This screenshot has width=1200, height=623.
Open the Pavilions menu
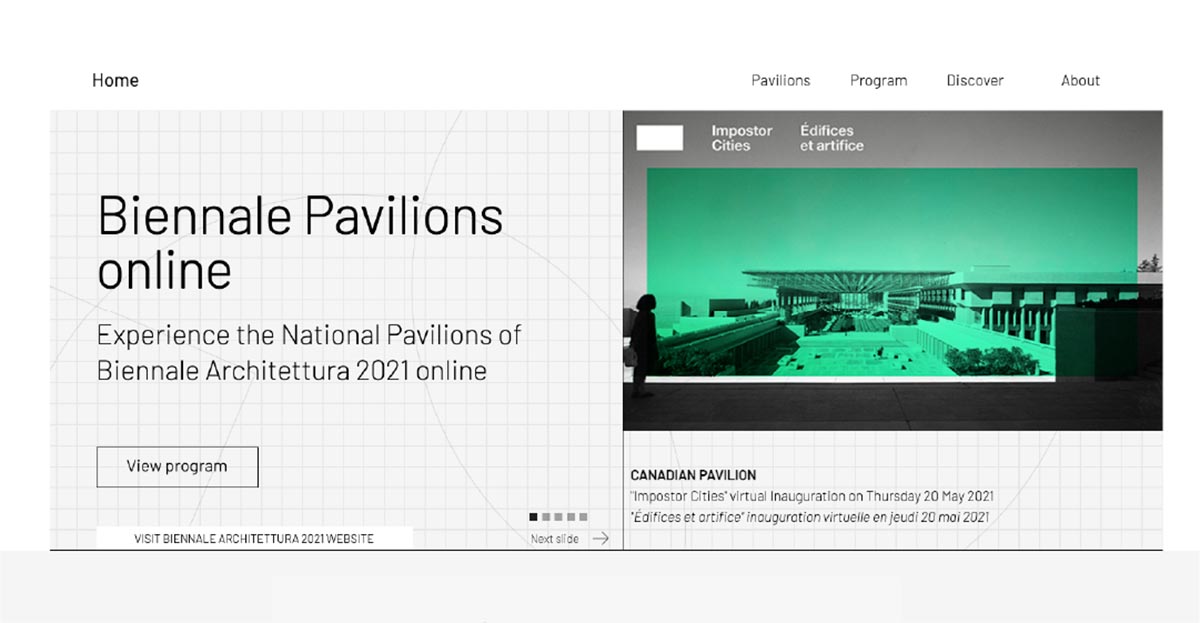point(780,81)
